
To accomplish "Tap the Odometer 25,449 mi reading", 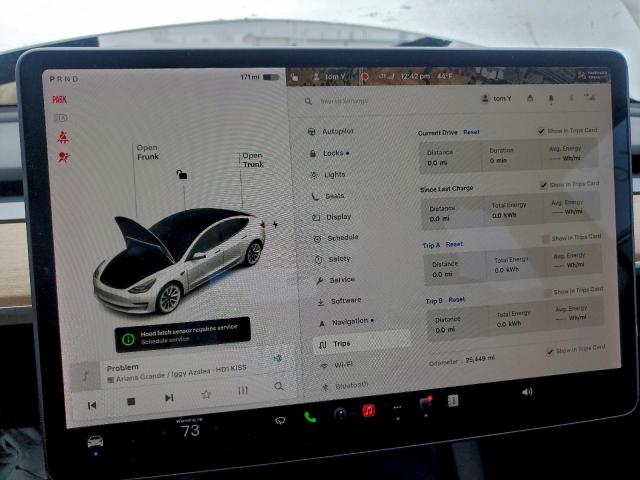I will pyautogui.click(x=462, y=360).
